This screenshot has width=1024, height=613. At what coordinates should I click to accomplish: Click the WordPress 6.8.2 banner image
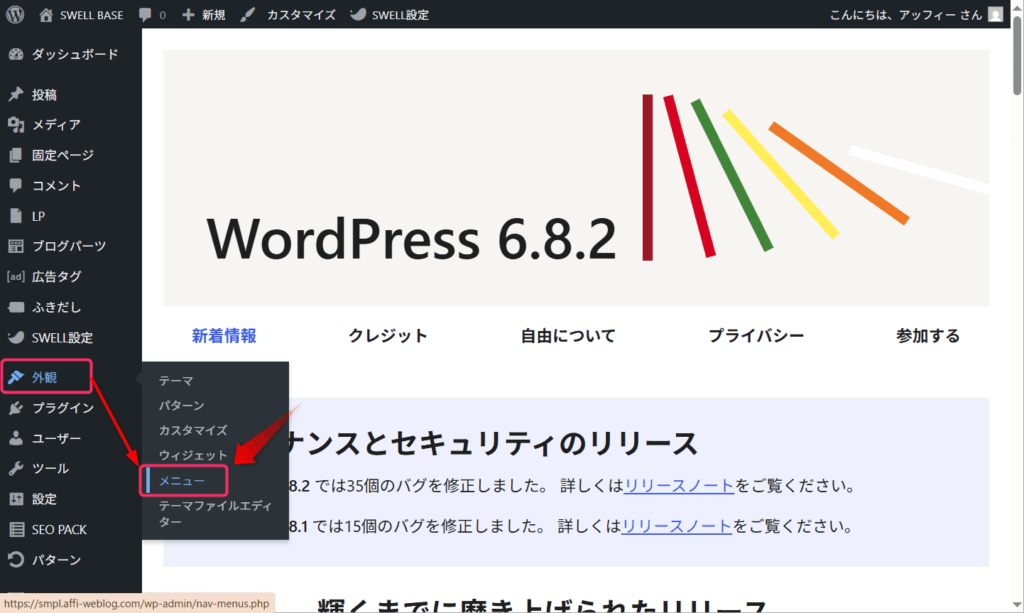576,178
